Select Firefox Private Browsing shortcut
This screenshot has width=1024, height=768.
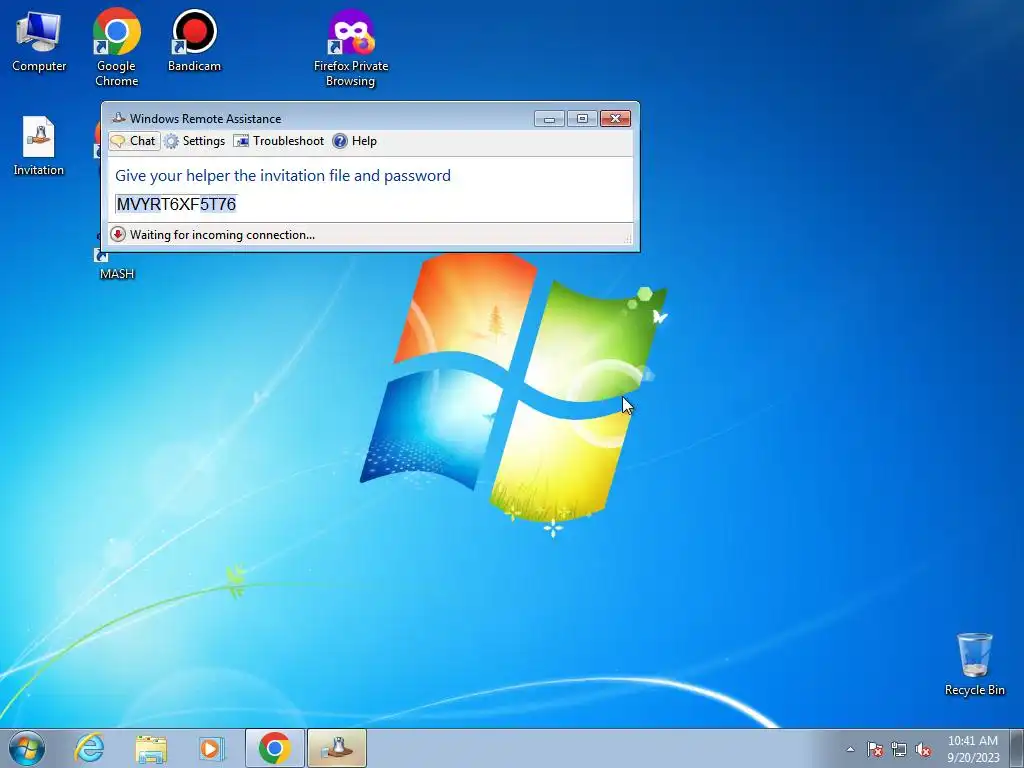tap(351, 47)
